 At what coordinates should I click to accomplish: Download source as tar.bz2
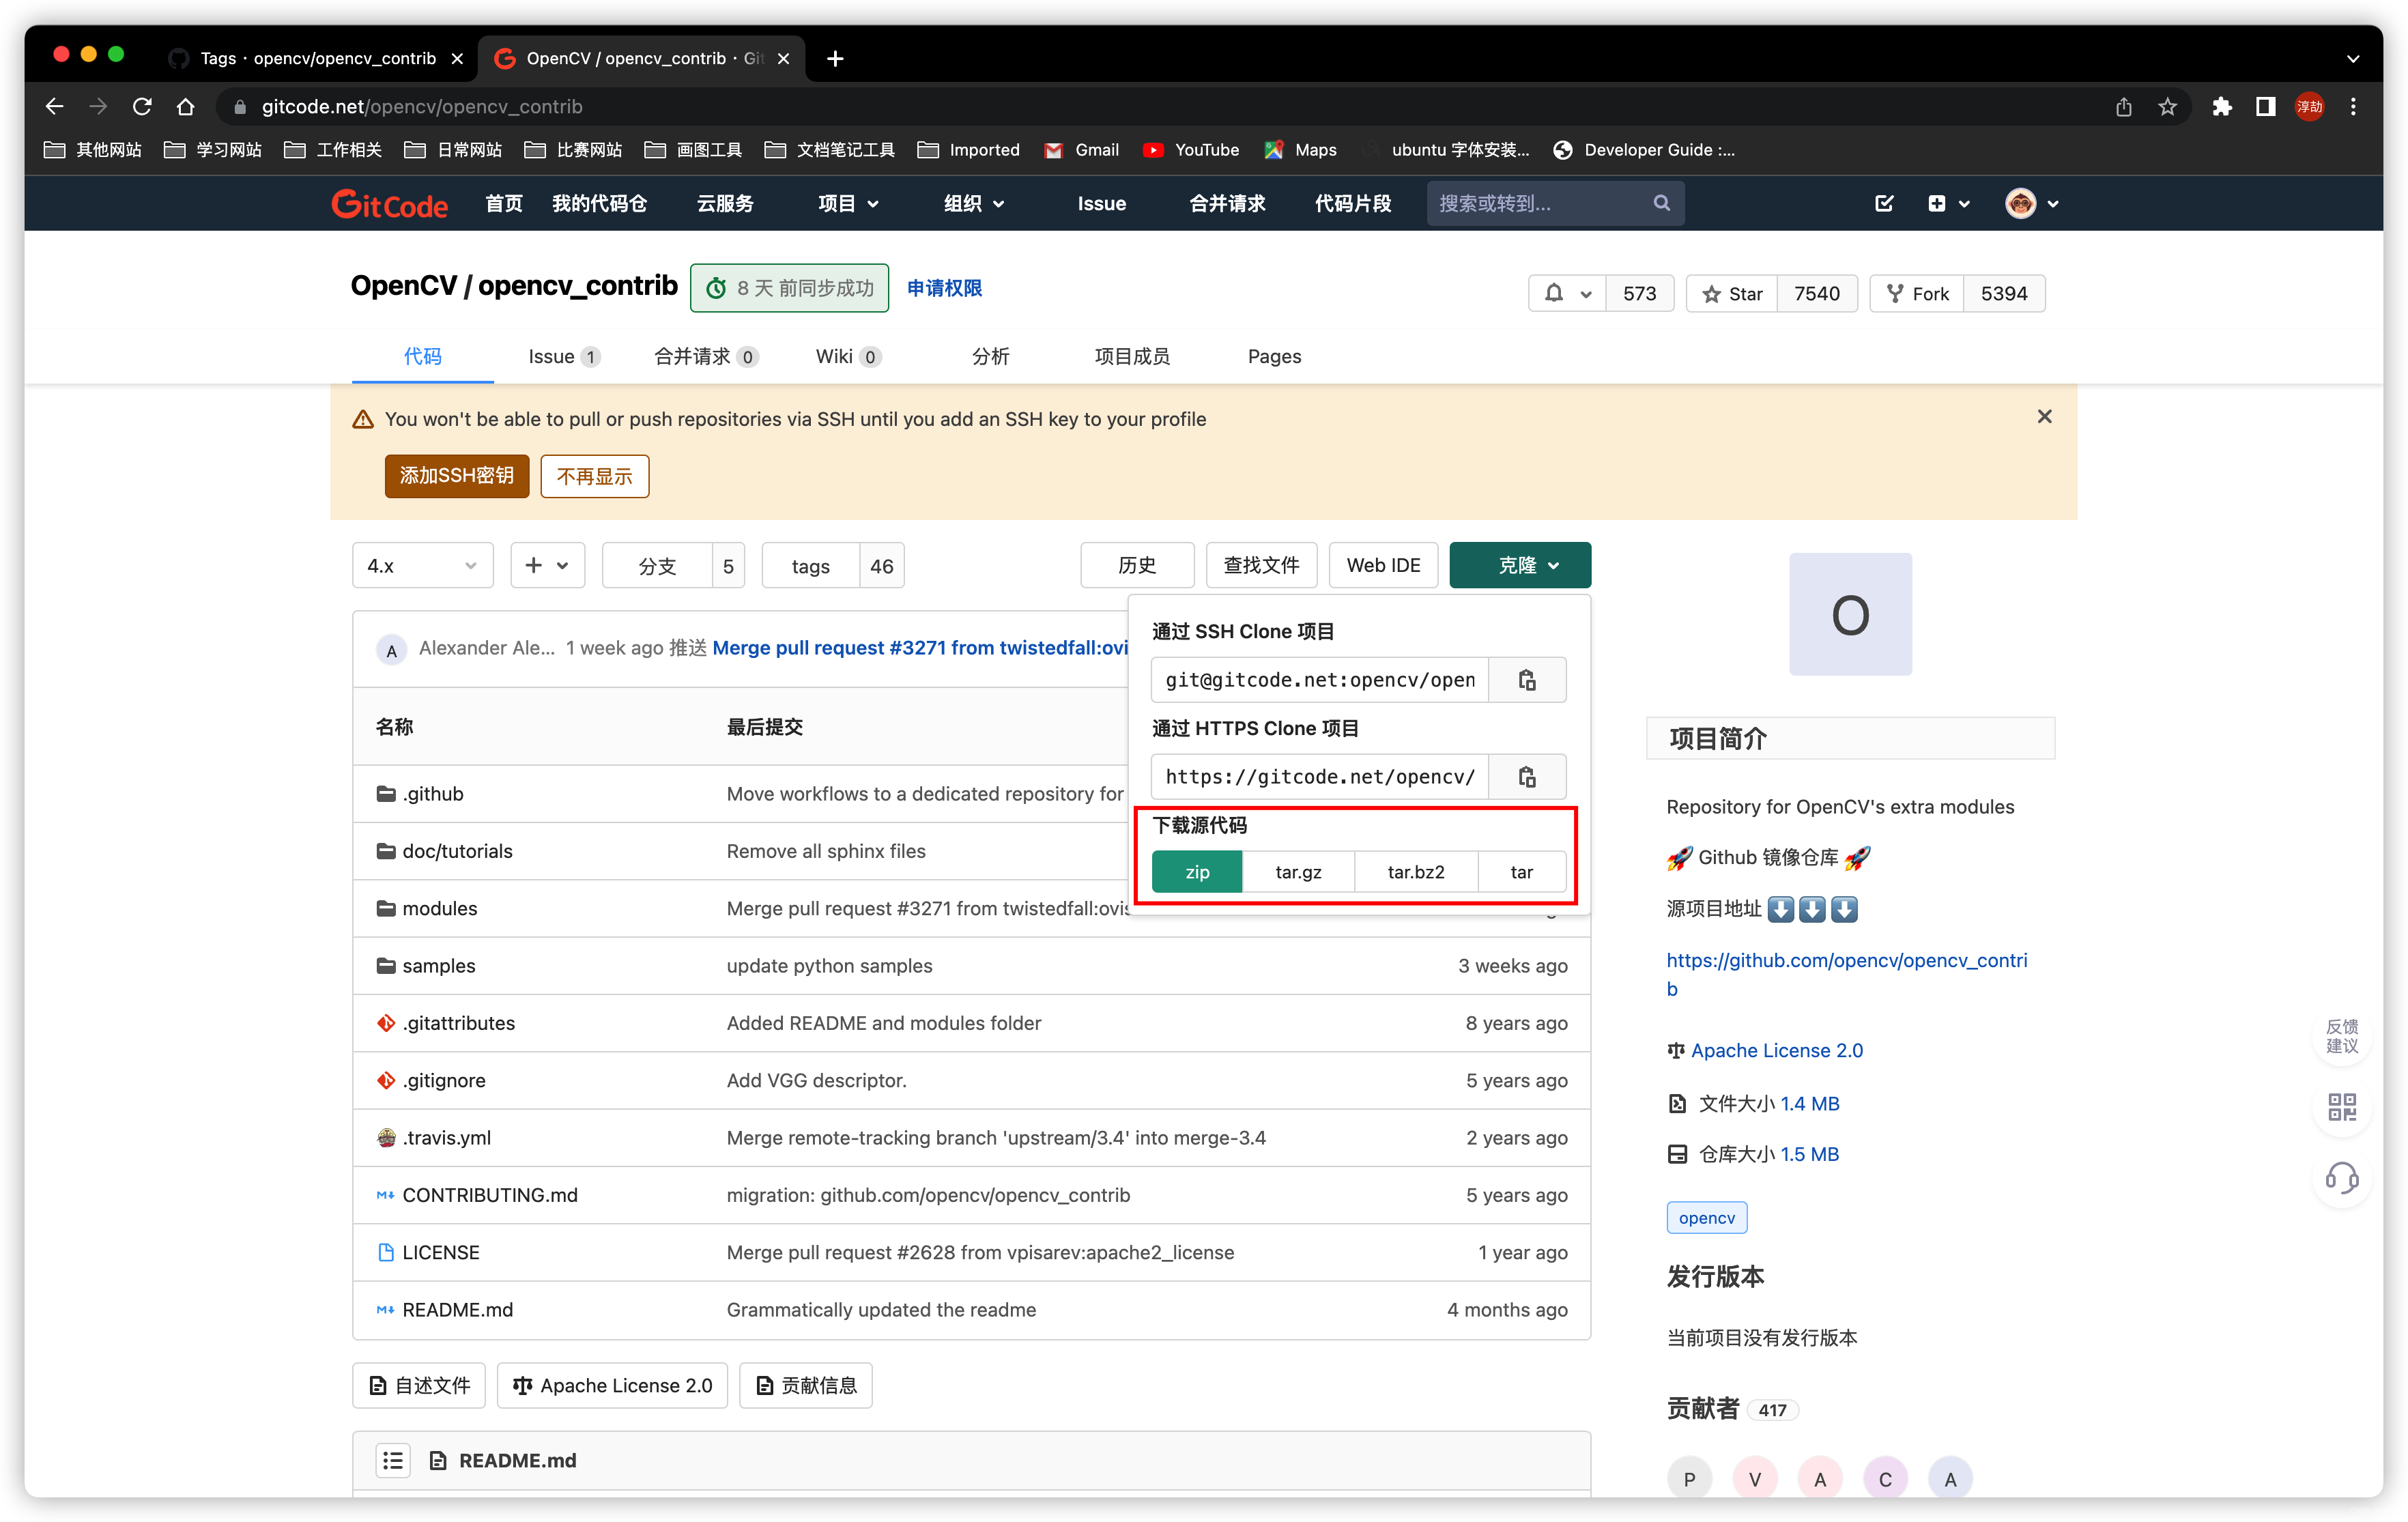pos(1415,871)
